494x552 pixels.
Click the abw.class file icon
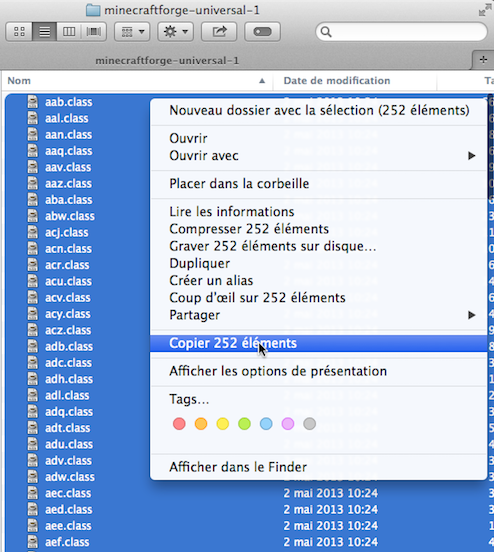click(33, 216)
